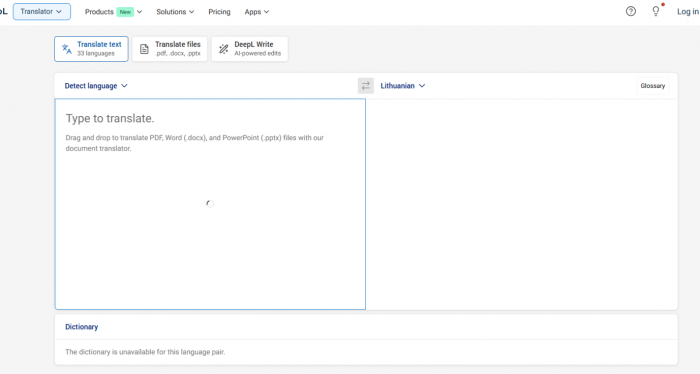
Task: Switch to the DeepL Write tab
Action: [x=250, y=49]
